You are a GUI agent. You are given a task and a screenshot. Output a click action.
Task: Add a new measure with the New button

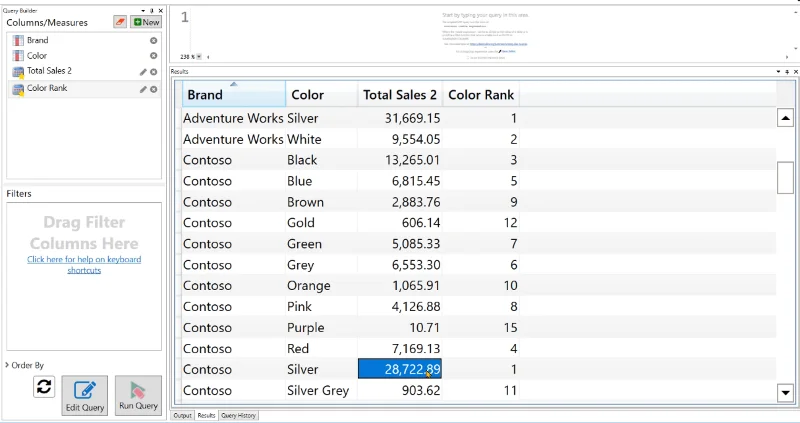[x=146, y=22]
